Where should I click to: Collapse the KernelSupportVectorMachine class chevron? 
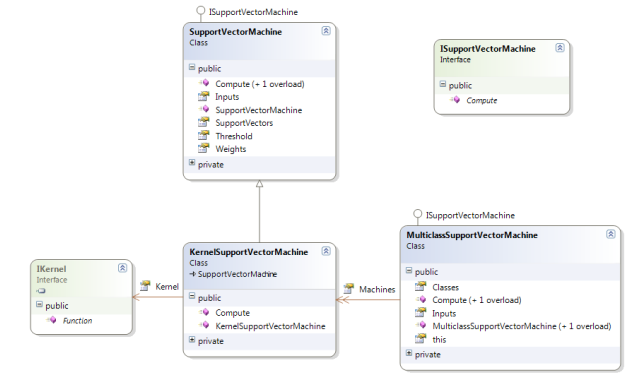point(326,251)
